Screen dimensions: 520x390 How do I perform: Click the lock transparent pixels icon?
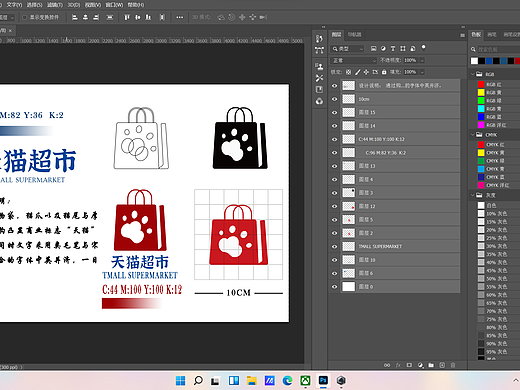(348, 72)
